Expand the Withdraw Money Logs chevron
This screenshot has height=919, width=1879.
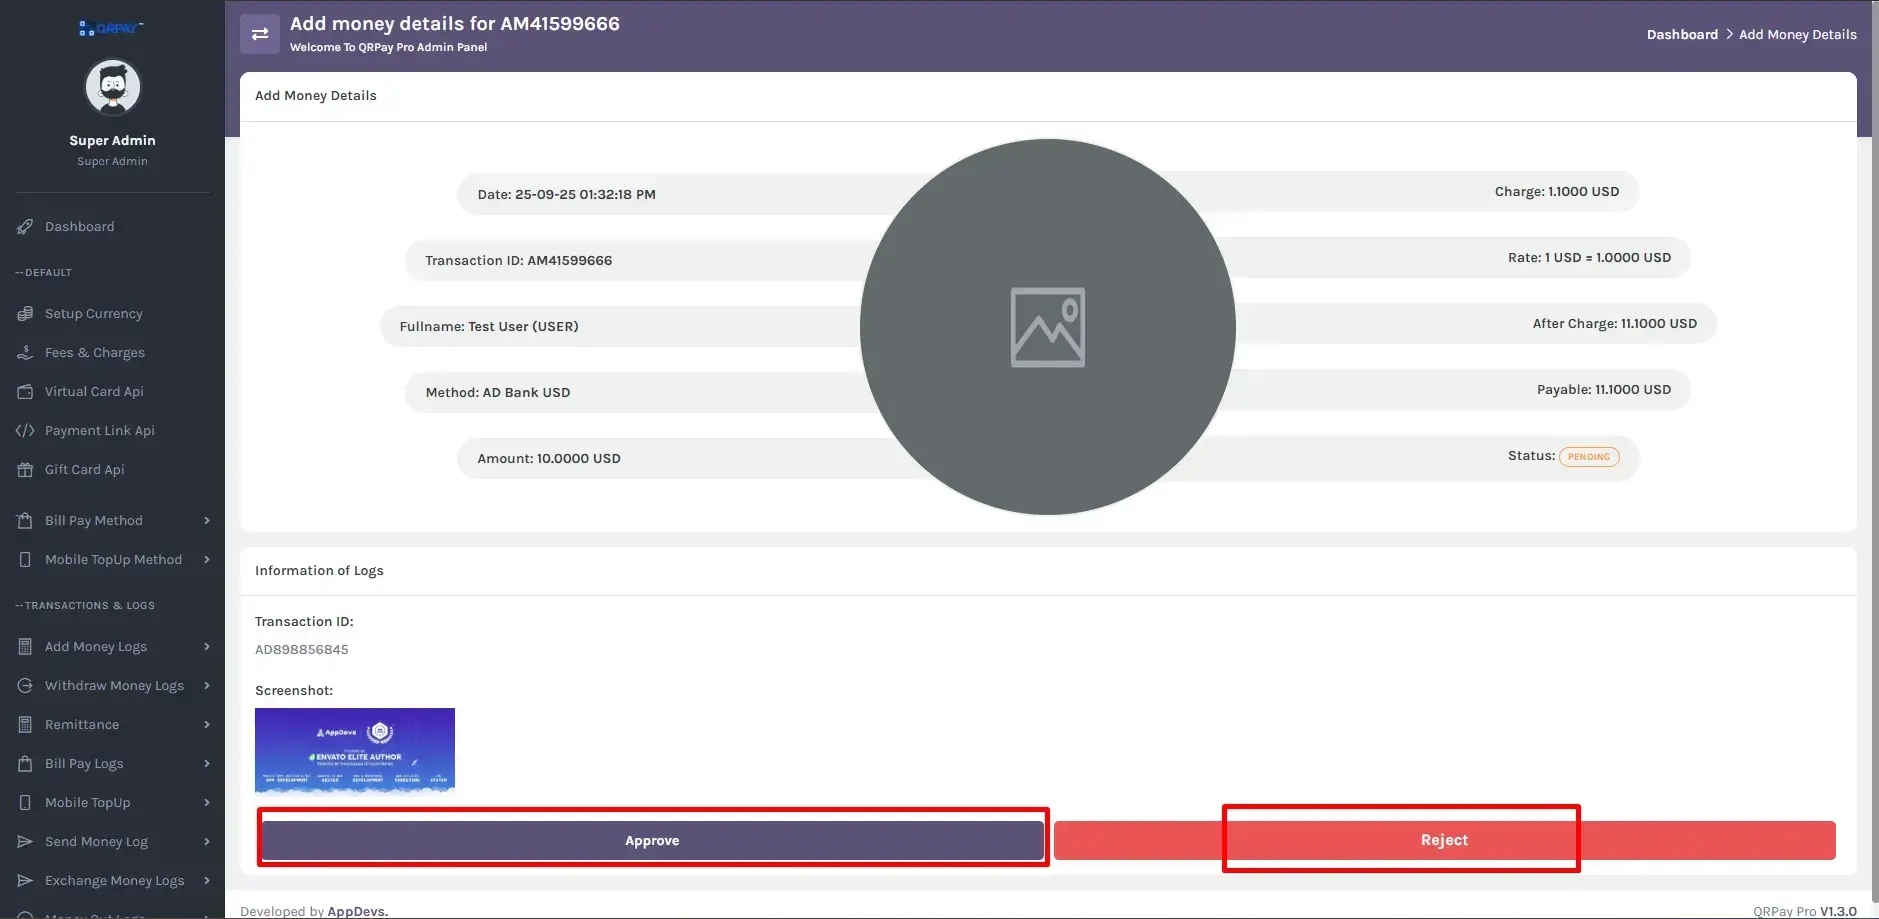207,686
